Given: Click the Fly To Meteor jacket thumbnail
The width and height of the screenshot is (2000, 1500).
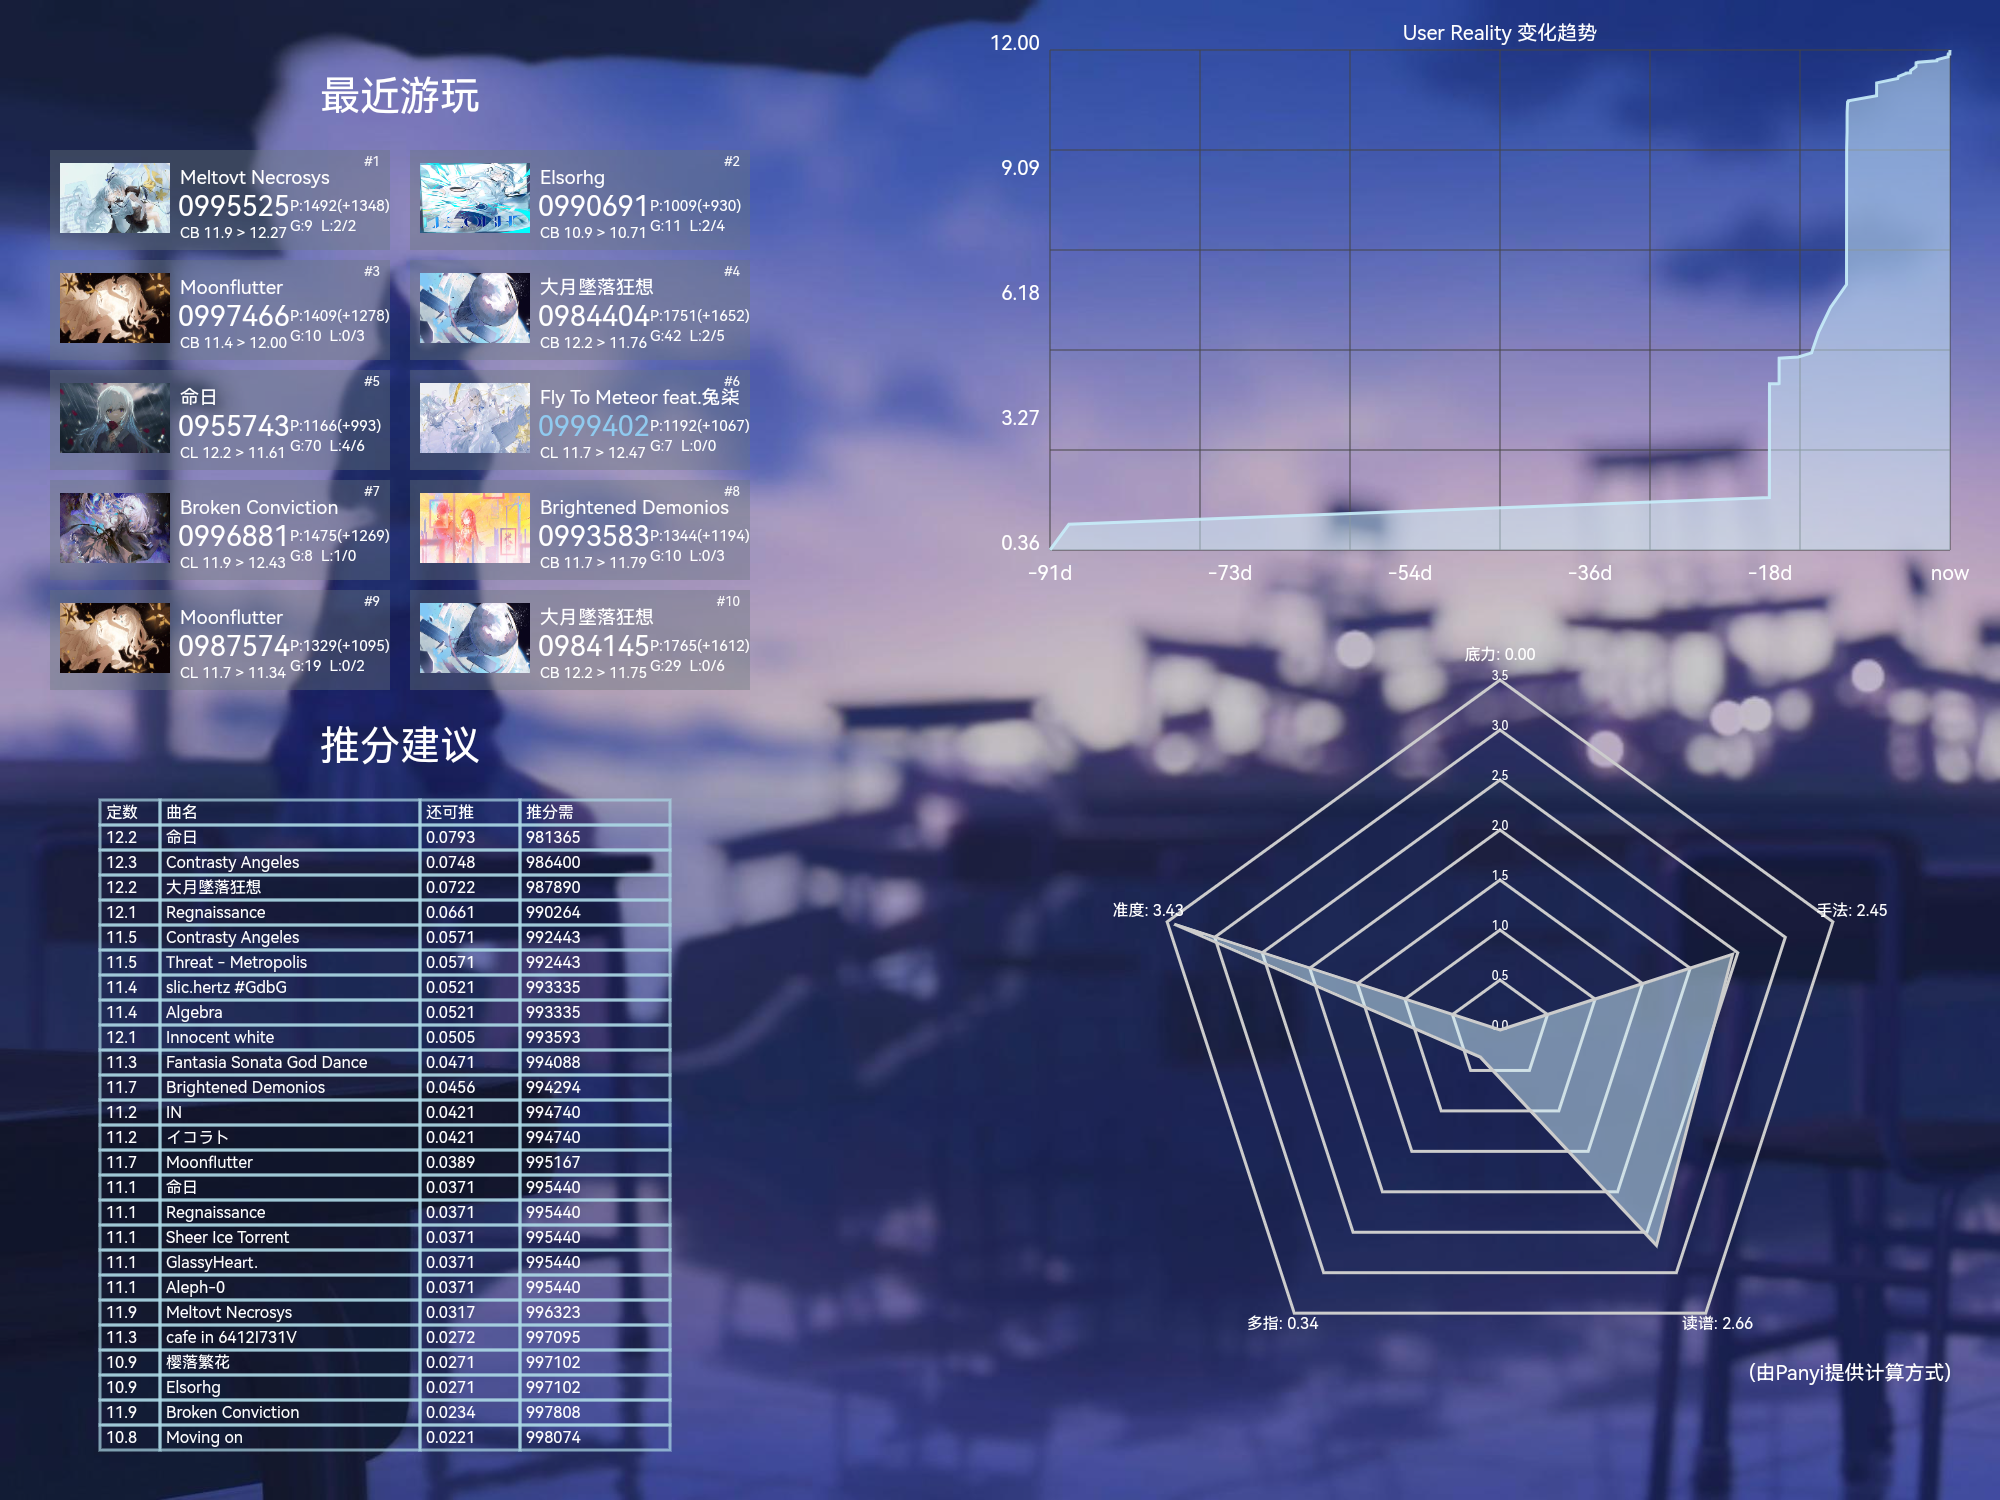Looking at the screenshot, I should (474, 418).
